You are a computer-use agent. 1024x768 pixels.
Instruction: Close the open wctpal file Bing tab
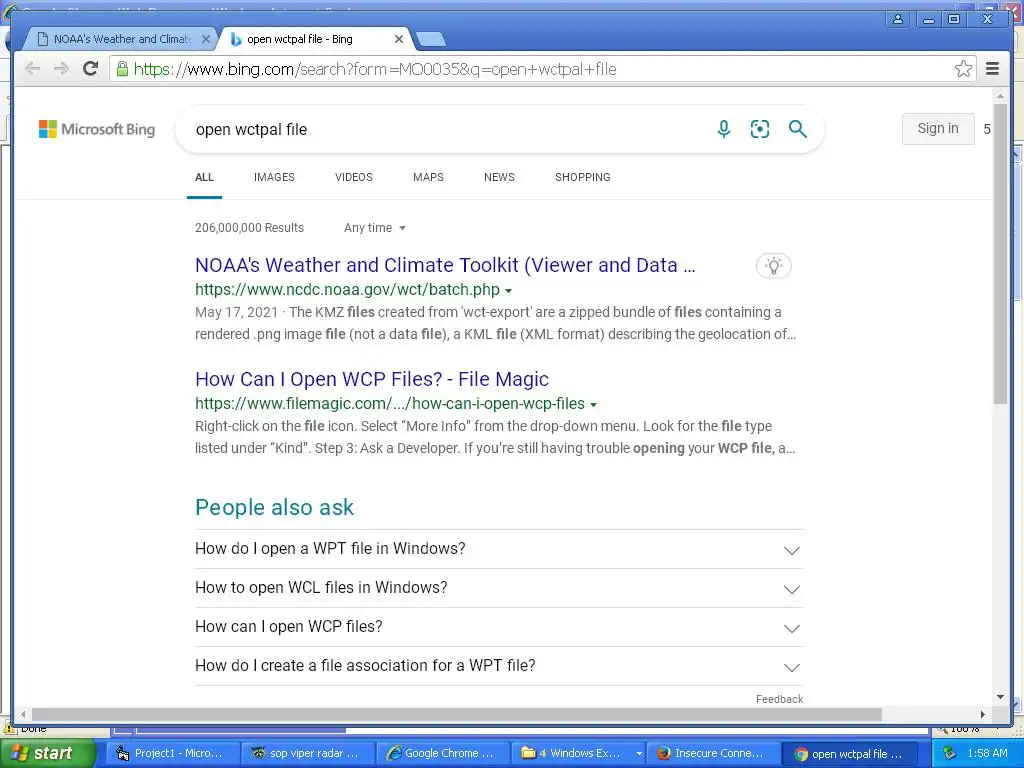399,39
